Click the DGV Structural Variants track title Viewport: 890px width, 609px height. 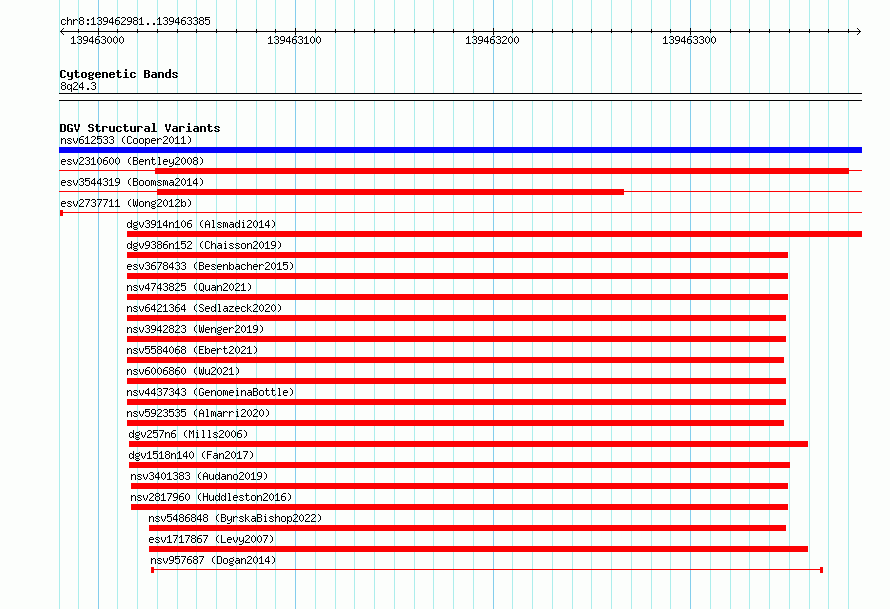tap(140, 128)
